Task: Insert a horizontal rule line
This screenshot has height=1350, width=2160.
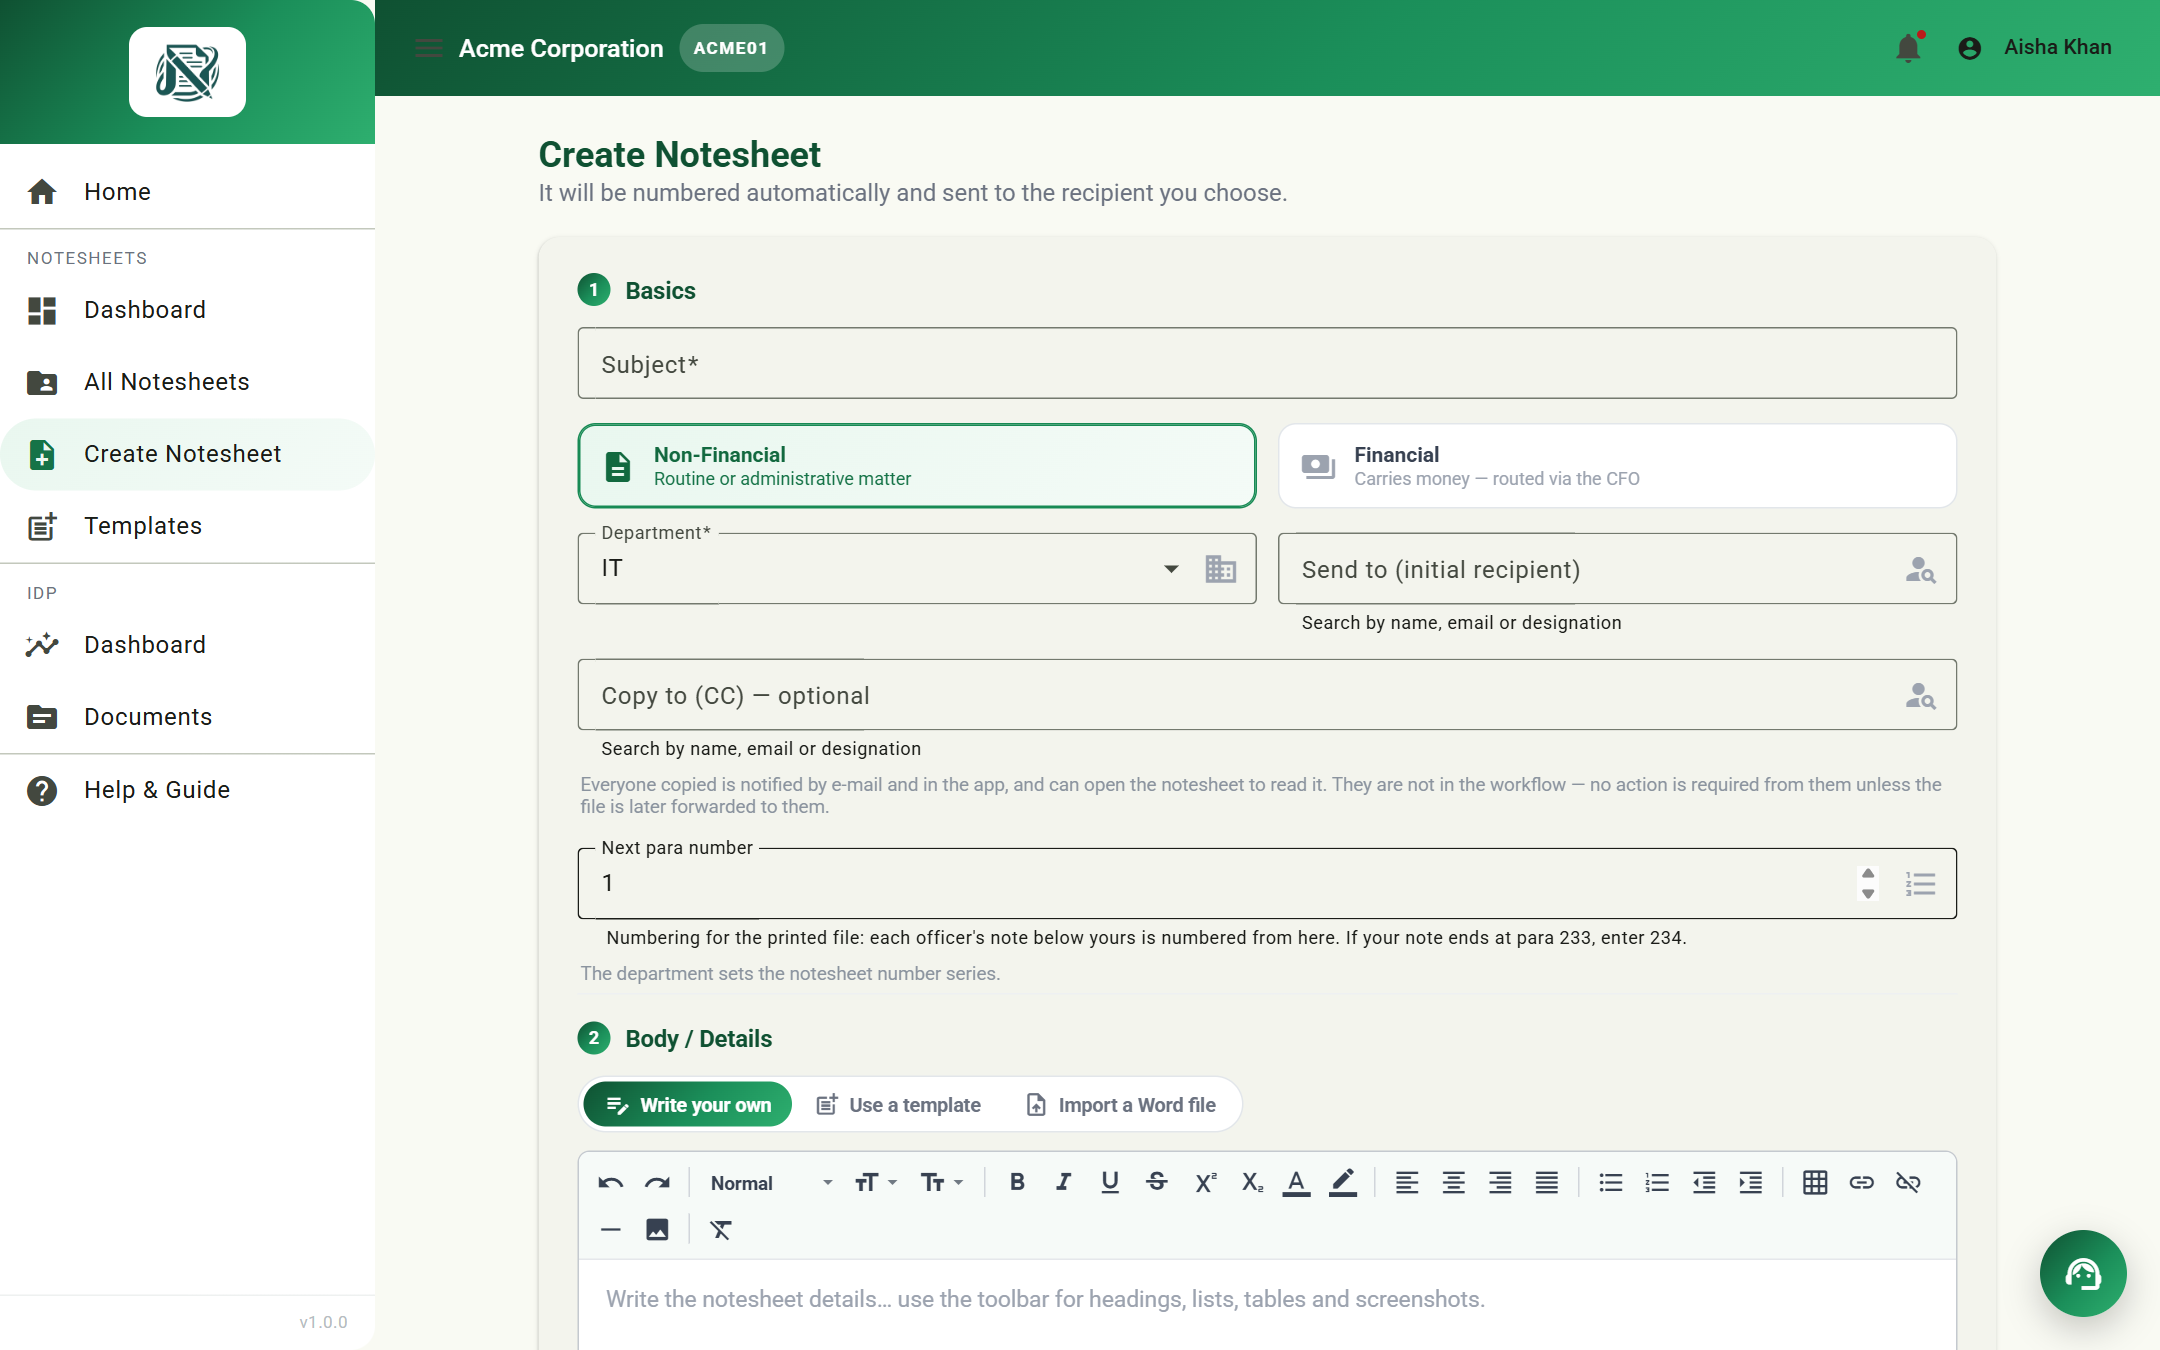Action: 611,1229
